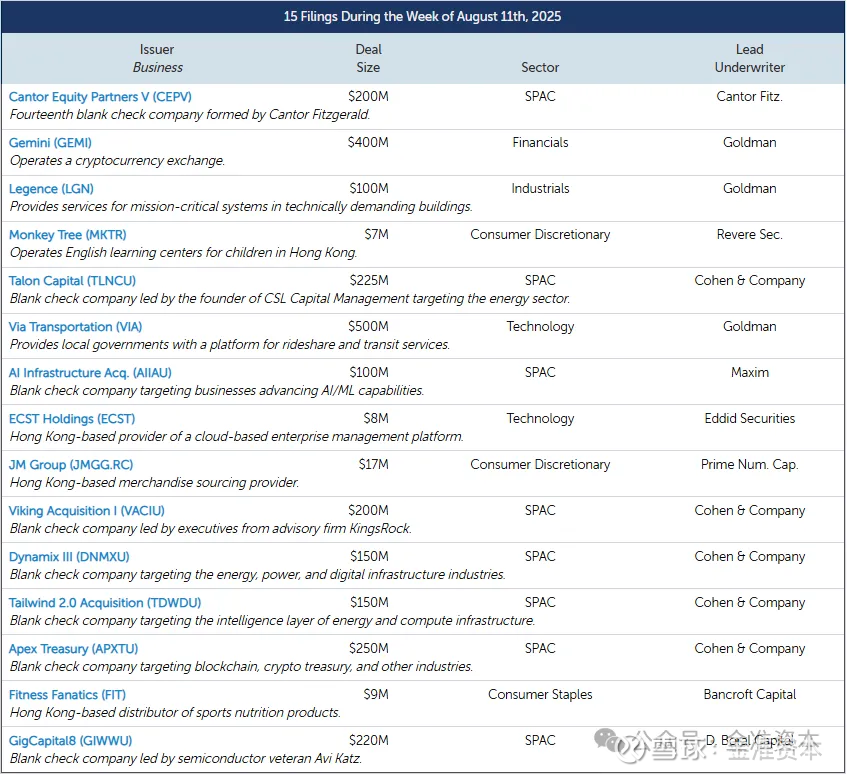
Task: Click description 'Operates a cryptocurrency exchange.'
Action: tap(117, 160)
